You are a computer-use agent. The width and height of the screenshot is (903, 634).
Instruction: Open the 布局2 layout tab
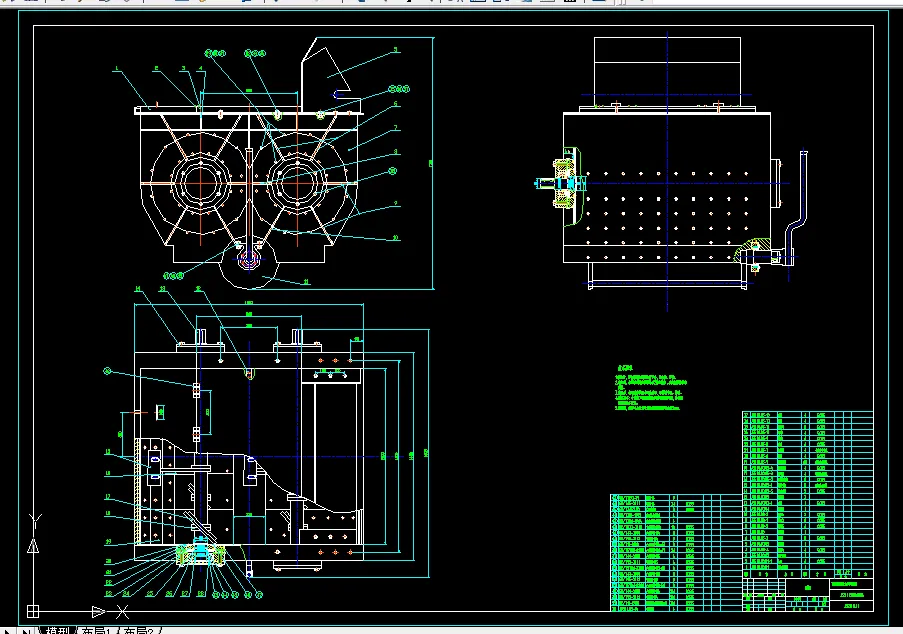[x=138, y=631]
